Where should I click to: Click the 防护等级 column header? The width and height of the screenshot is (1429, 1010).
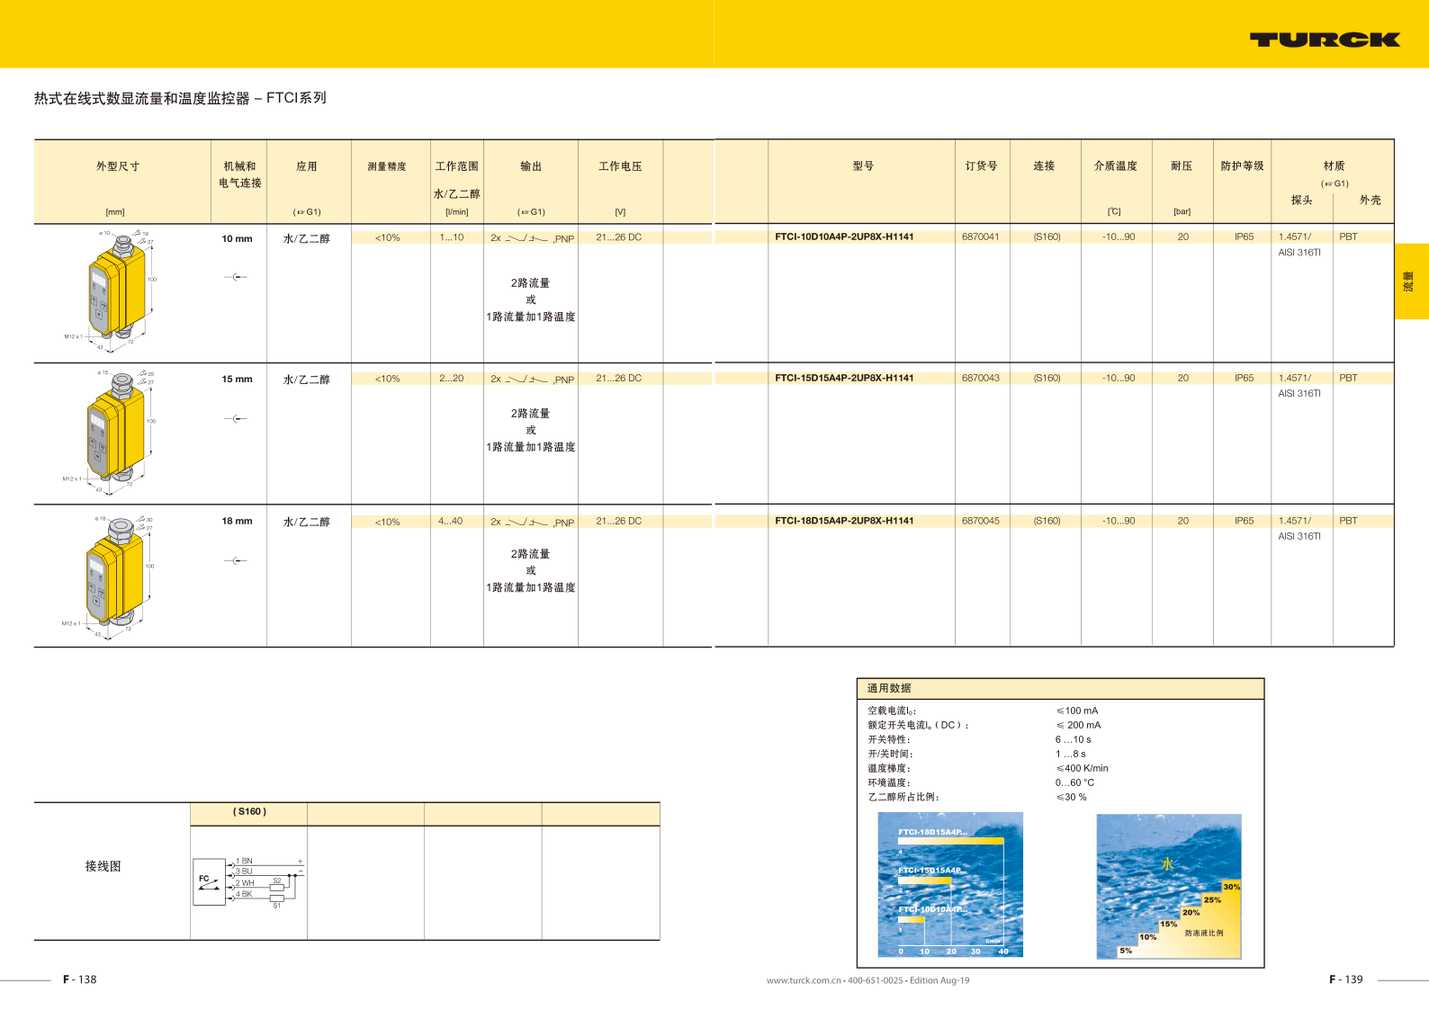[1242, 166]
